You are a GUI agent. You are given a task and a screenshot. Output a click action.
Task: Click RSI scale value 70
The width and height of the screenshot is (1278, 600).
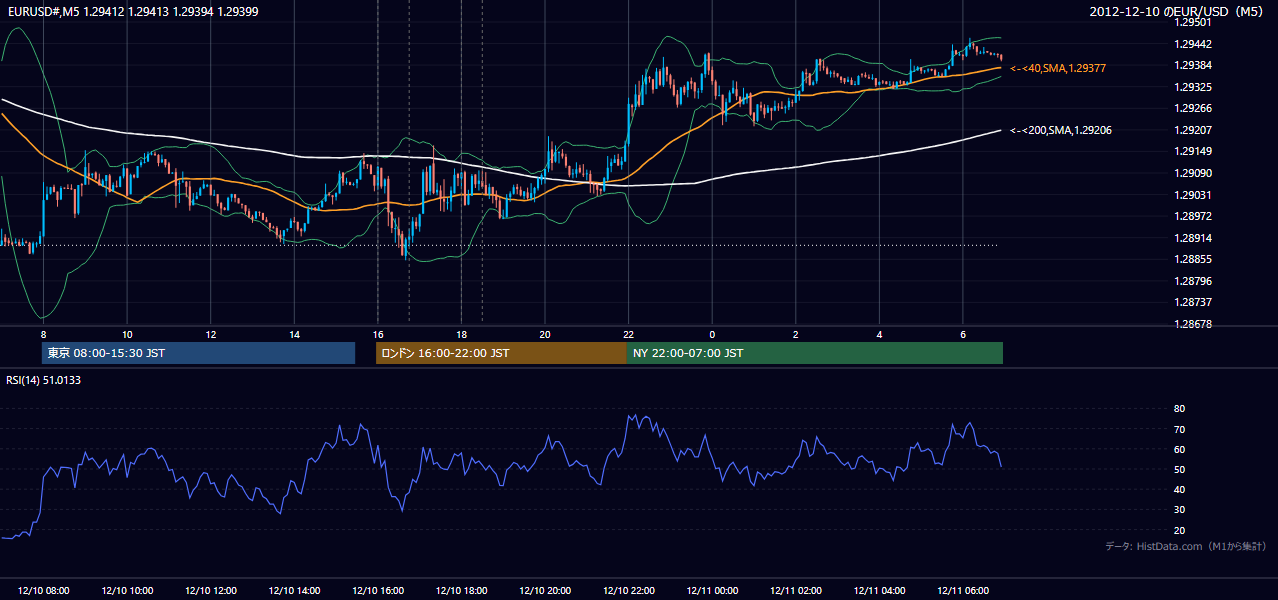pyautogui.click(x=1179, y=430)
